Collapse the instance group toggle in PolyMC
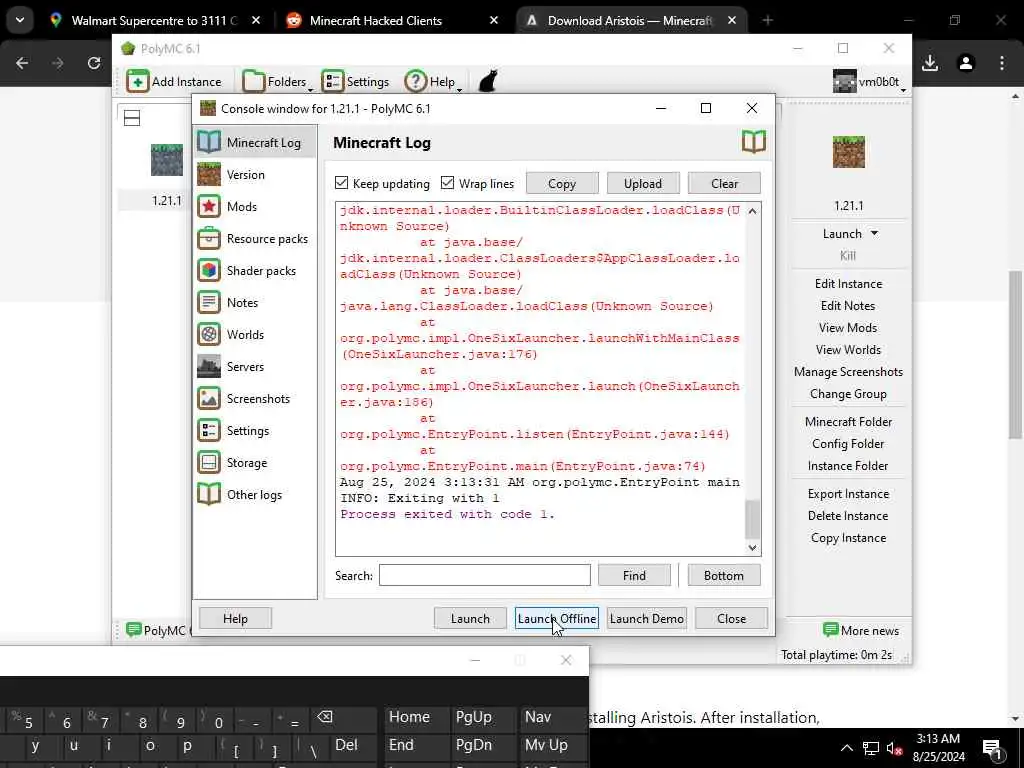 coord(132,118)
